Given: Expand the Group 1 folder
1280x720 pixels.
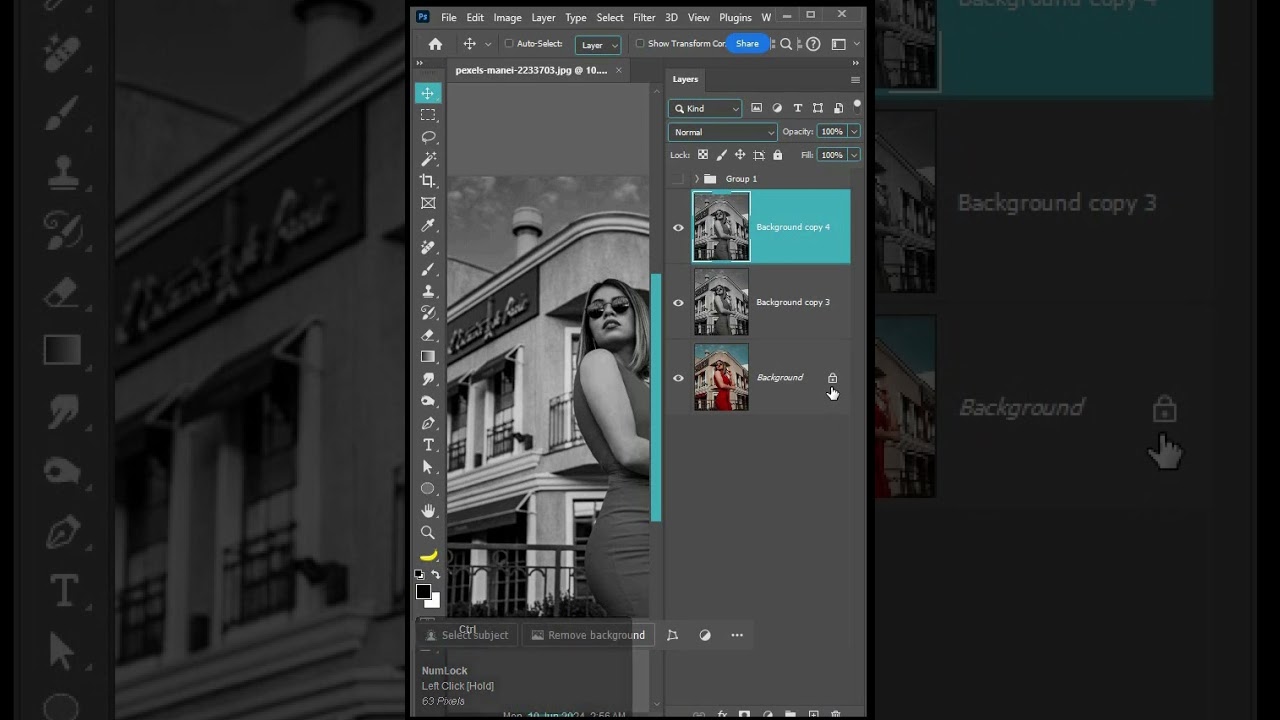Looking at the screenshot, I should (696, 178).
